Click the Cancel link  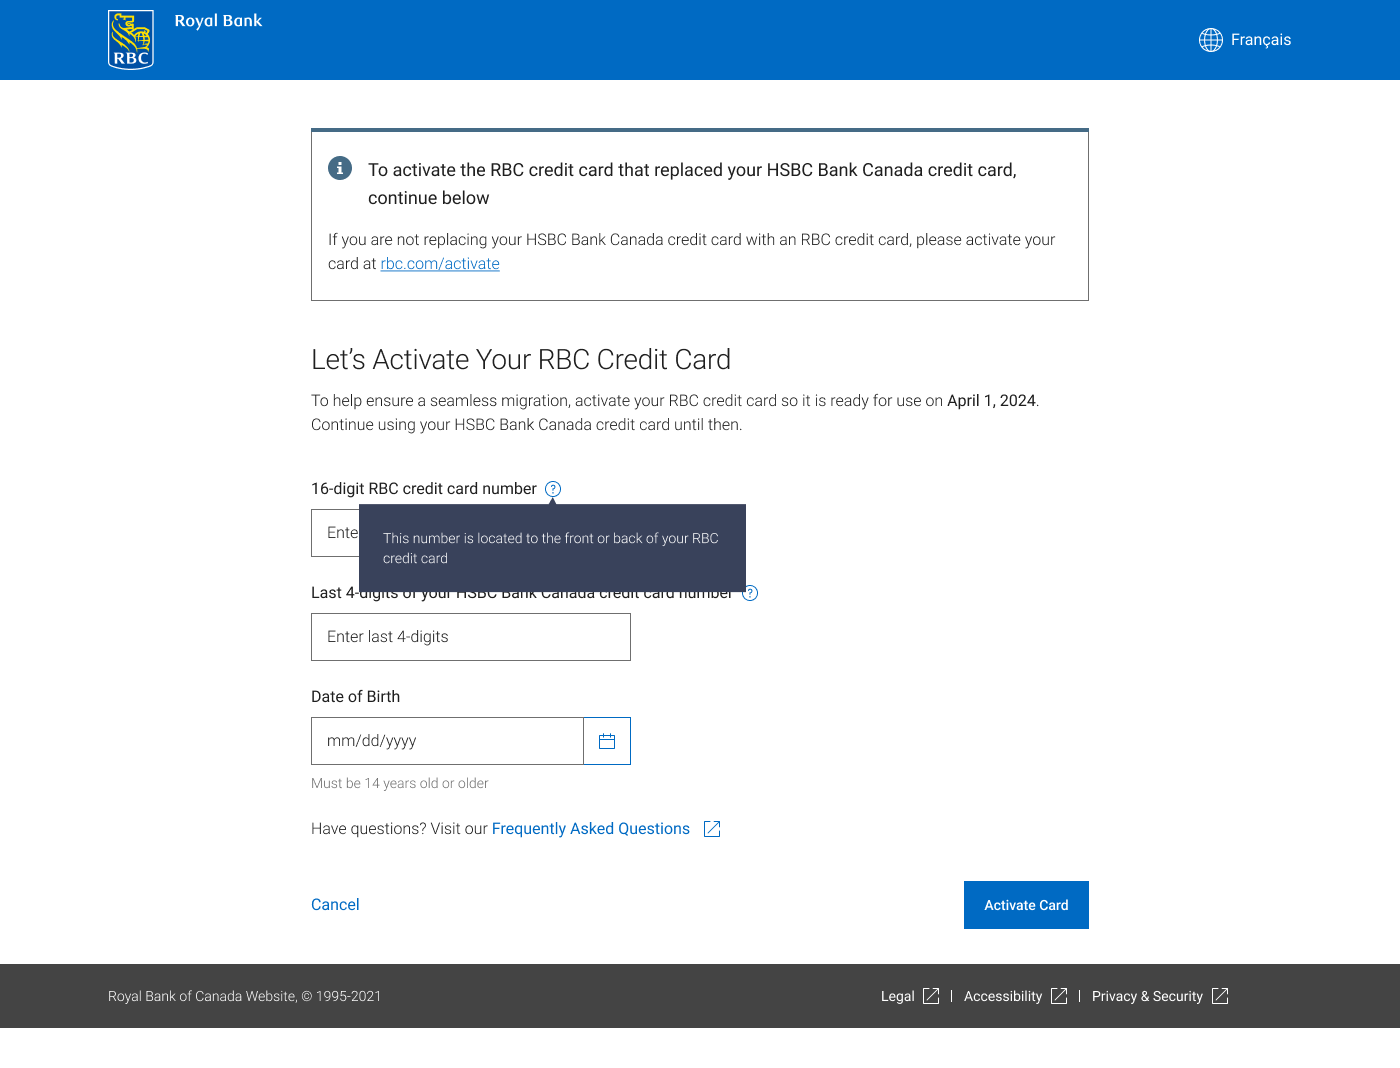tap(335, 905)
